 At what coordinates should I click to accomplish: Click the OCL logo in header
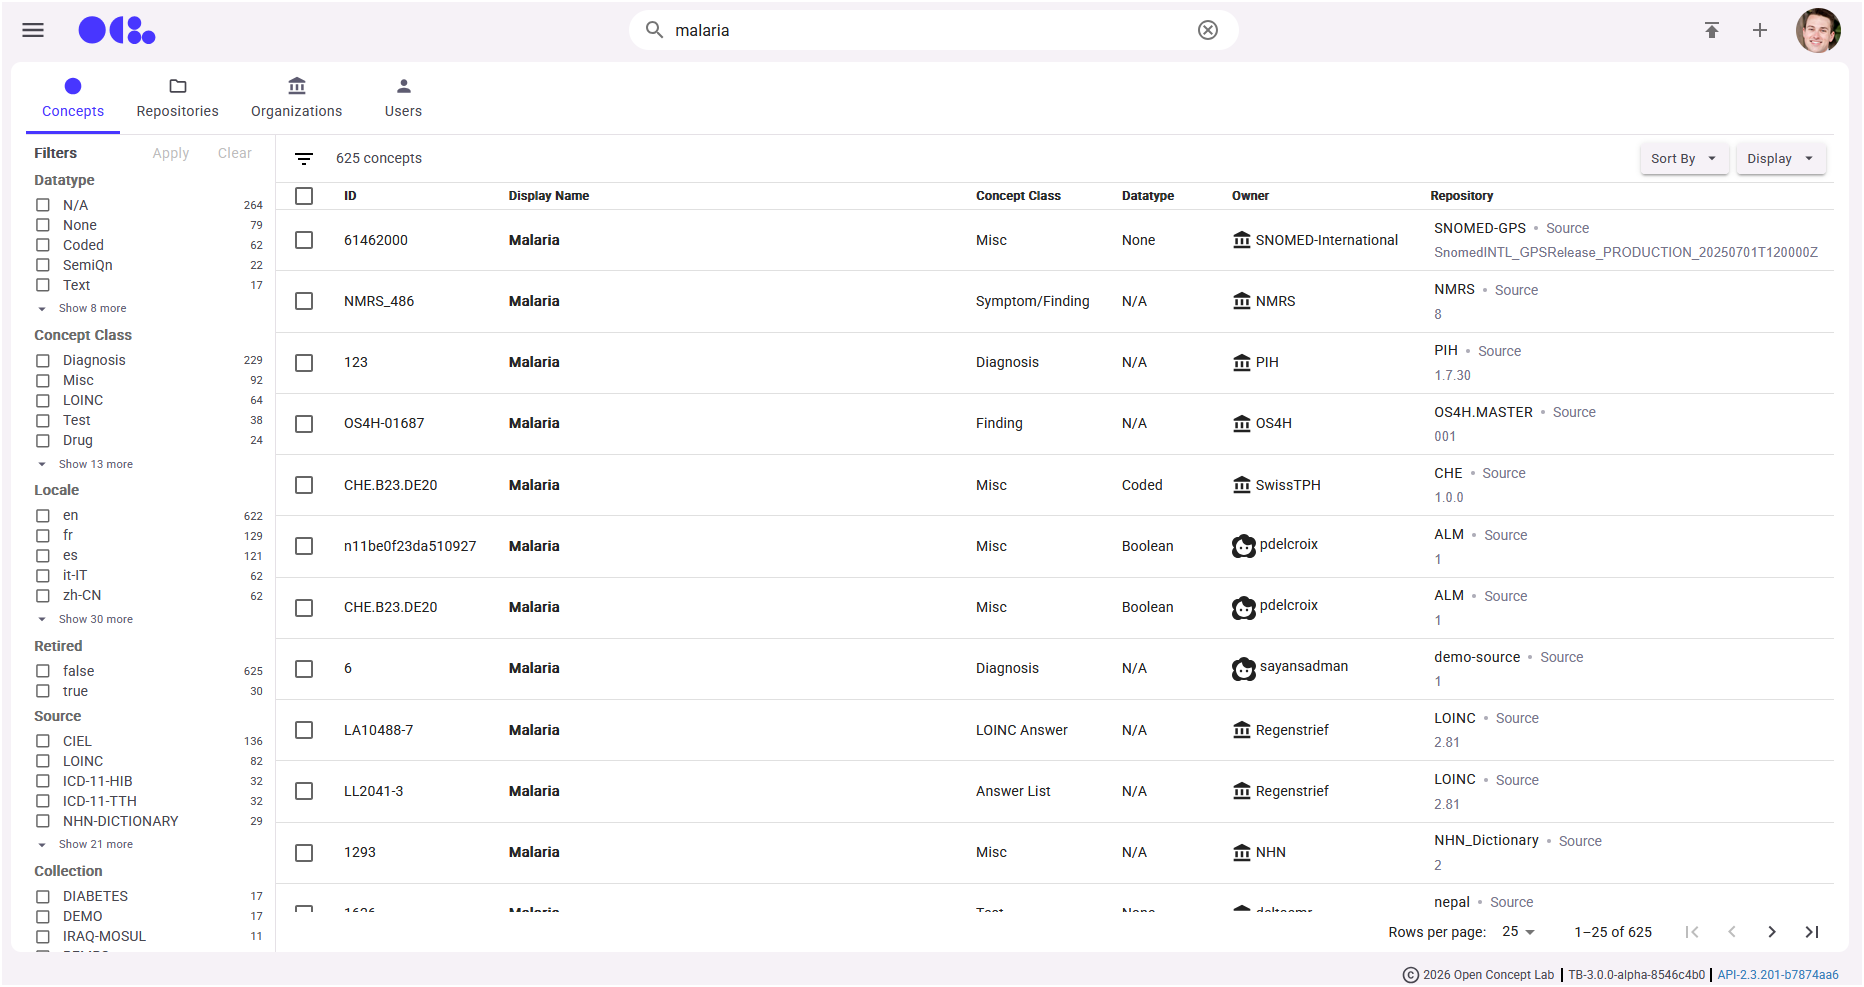(117, 30)
